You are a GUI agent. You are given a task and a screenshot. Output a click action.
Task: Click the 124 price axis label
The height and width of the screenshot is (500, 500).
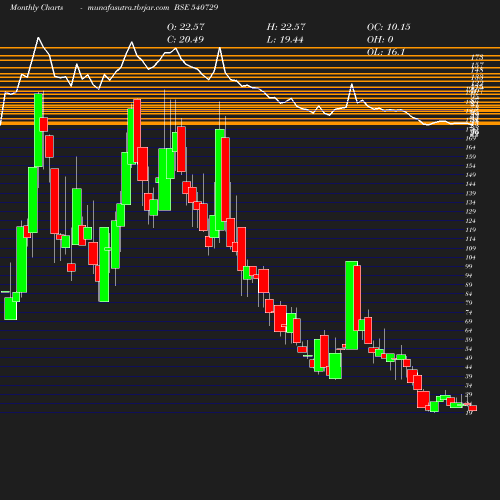(470, 221)
